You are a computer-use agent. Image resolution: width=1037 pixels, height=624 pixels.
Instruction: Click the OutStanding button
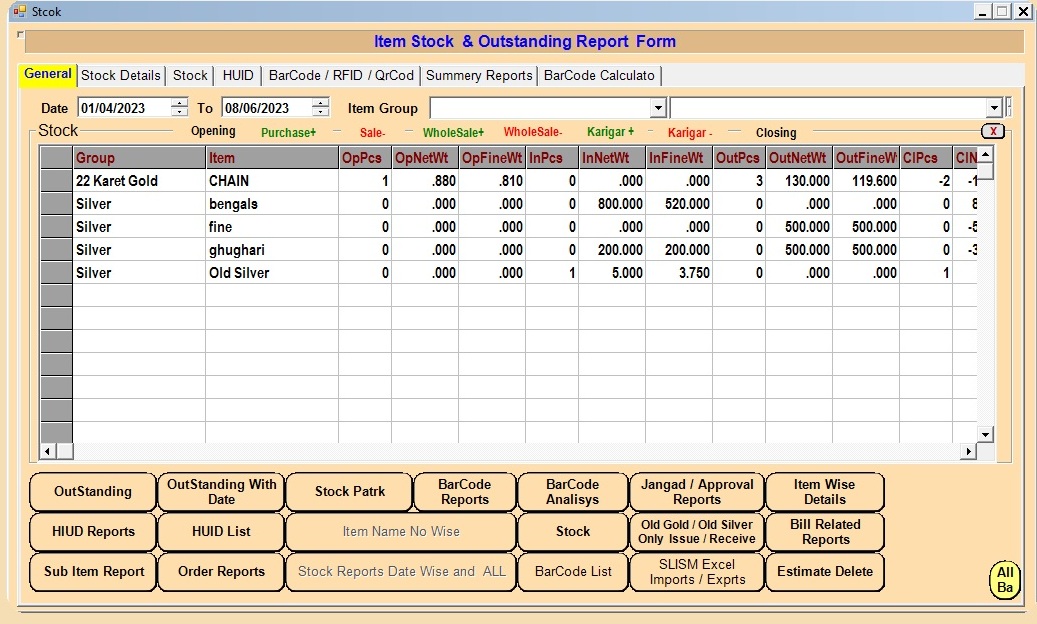(93, 492)
